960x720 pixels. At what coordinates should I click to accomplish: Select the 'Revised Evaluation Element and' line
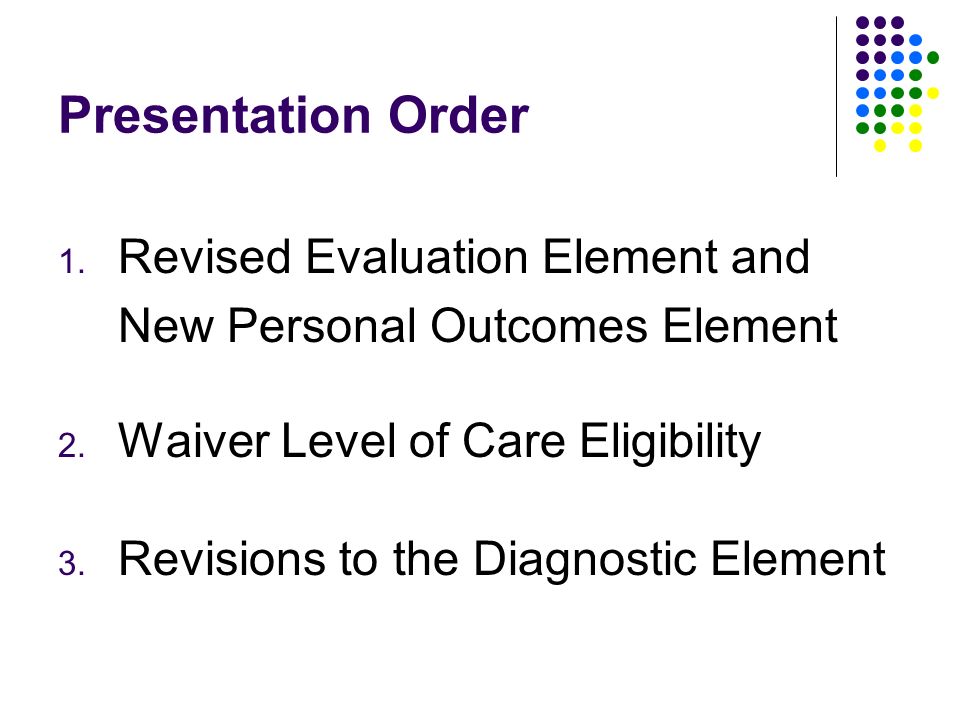464,257
